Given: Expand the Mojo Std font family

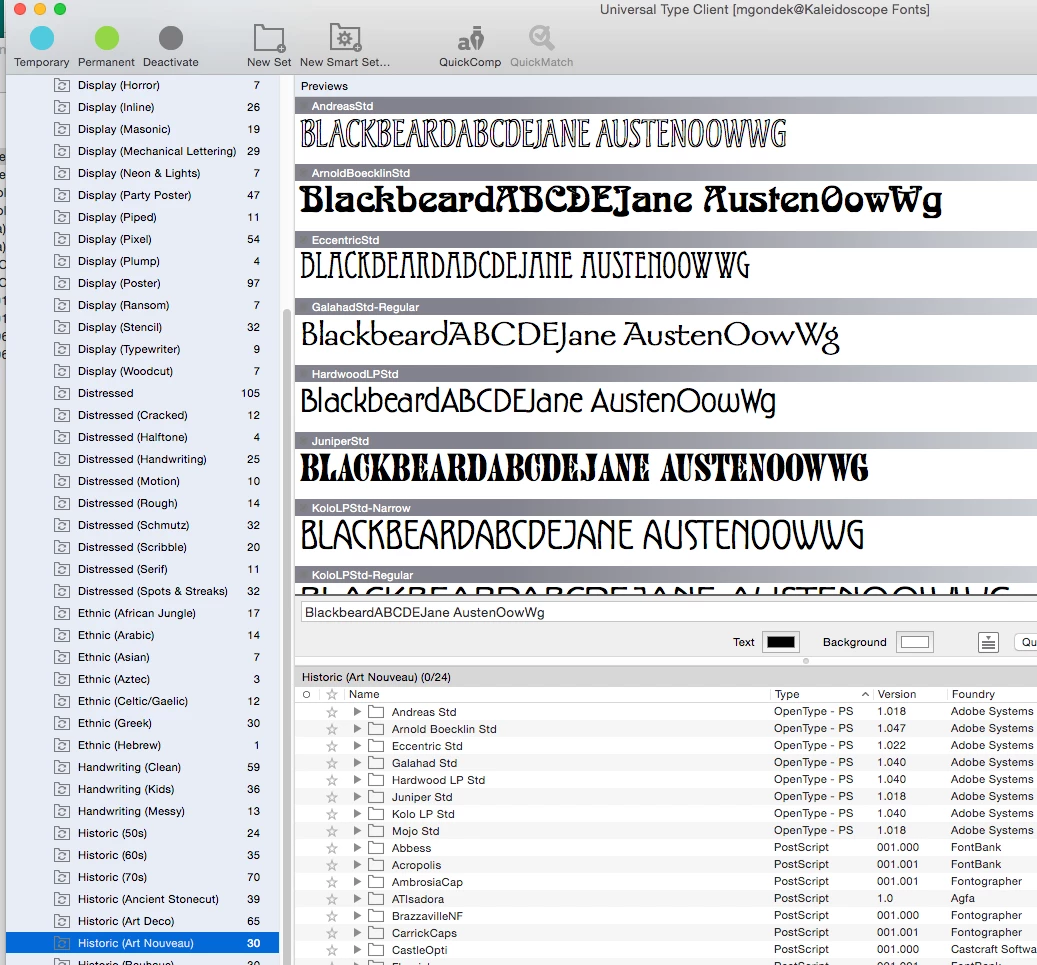Looking at the screenshot, I should [x=357, y=831].
